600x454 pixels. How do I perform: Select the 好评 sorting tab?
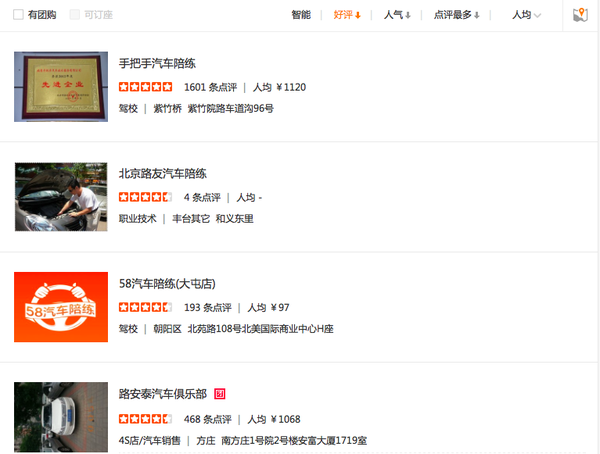[x=347, y=15]
